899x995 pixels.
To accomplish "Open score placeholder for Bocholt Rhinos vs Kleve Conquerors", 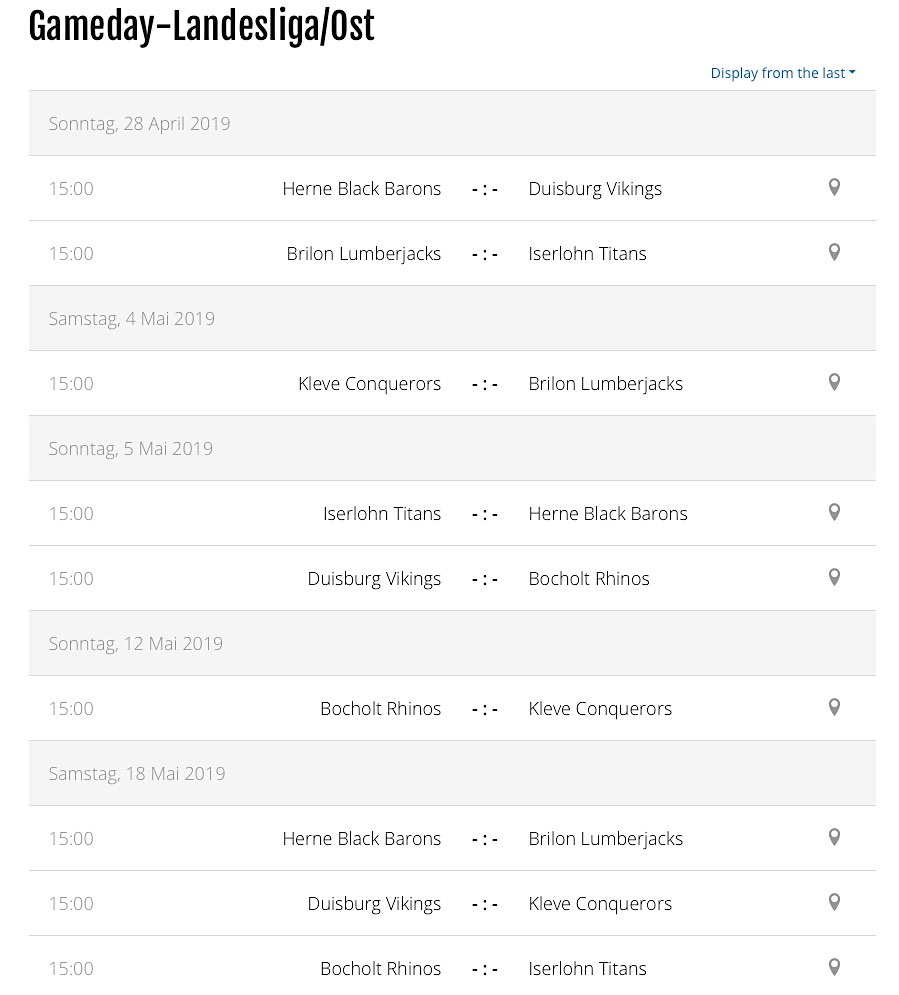I will coord(485,709).
